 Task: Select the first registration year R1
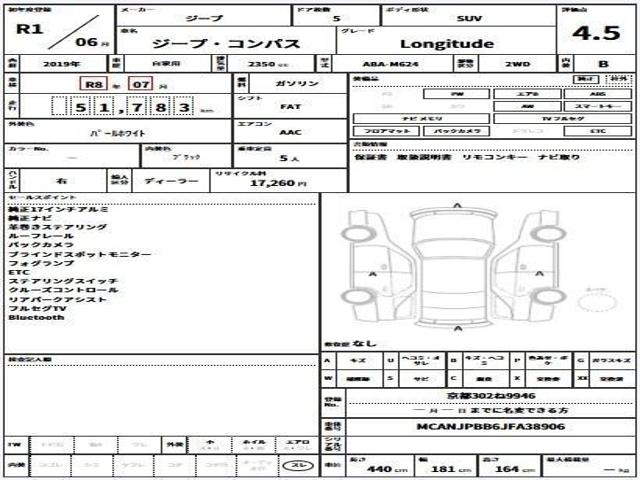[x=29, y=29]
